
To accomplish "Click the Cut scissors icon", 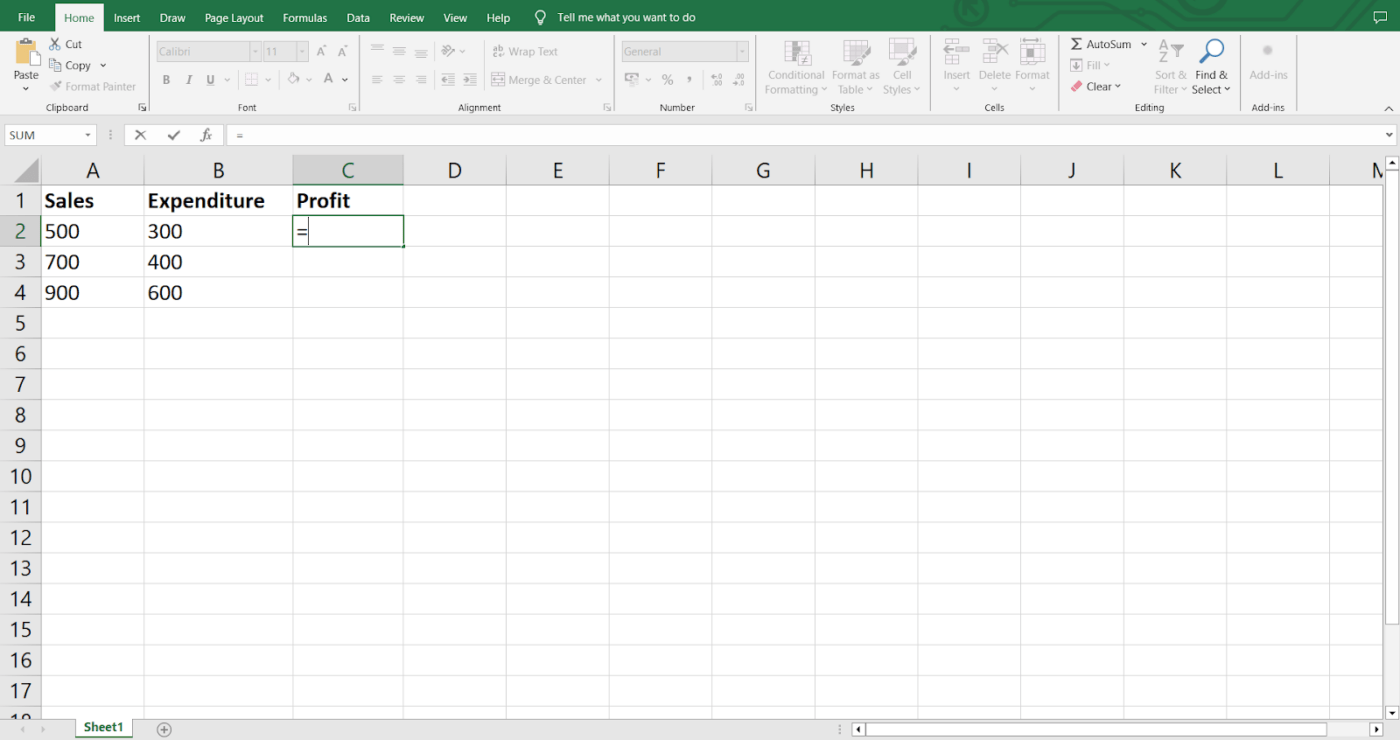I will point(56,44).
